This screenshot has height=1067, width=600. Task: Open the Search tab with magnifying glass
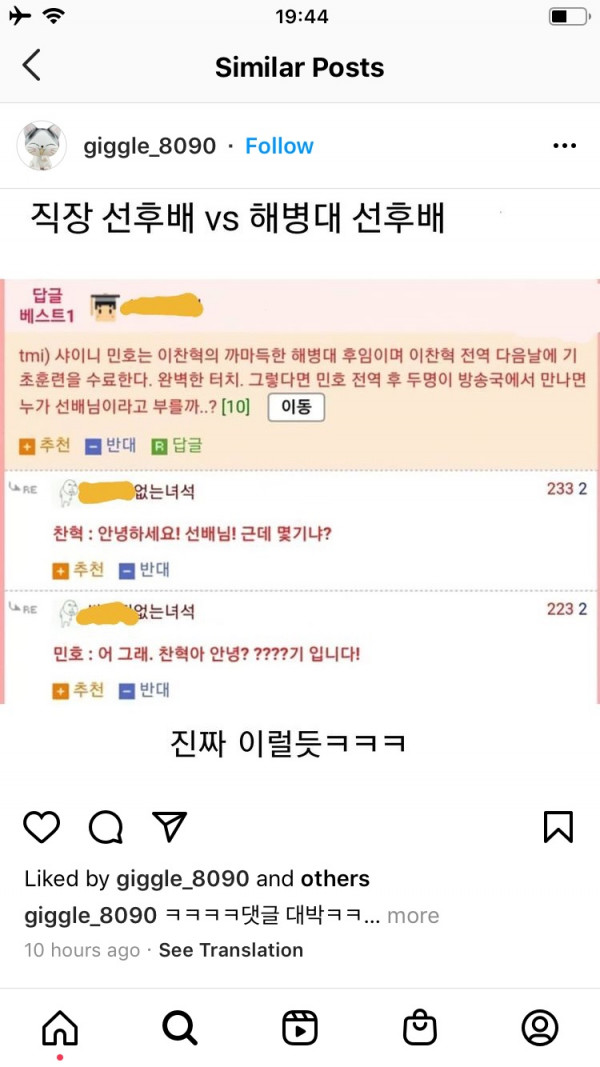click(180, 1028)
